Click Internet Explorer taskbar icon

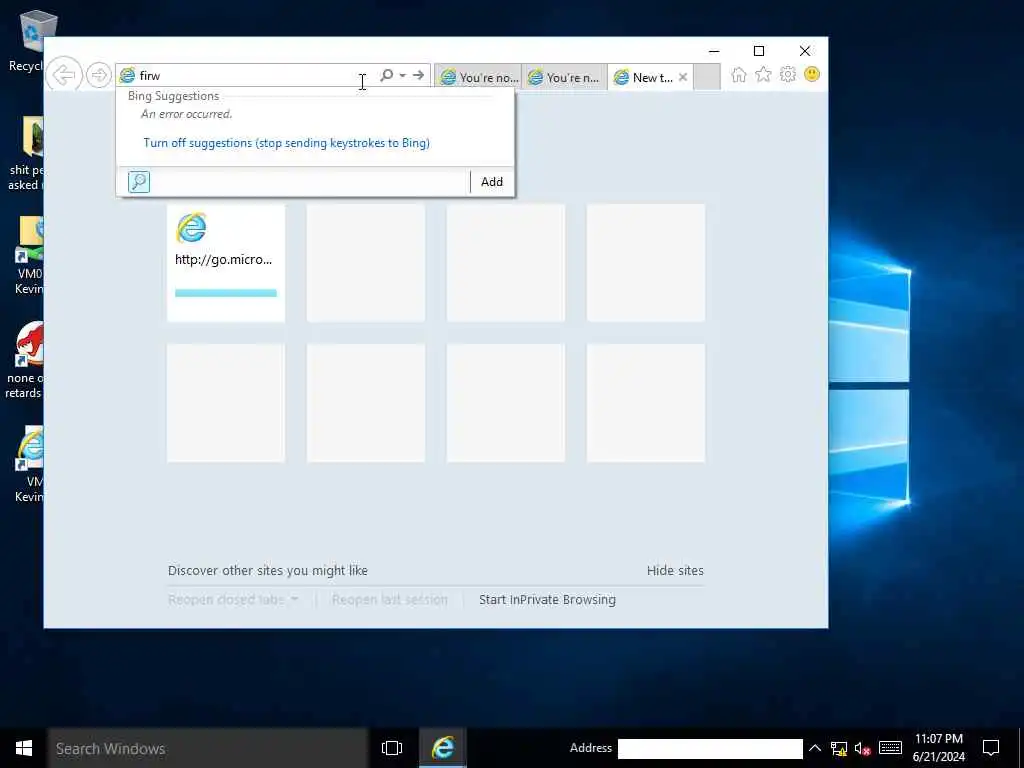(443, 748)
